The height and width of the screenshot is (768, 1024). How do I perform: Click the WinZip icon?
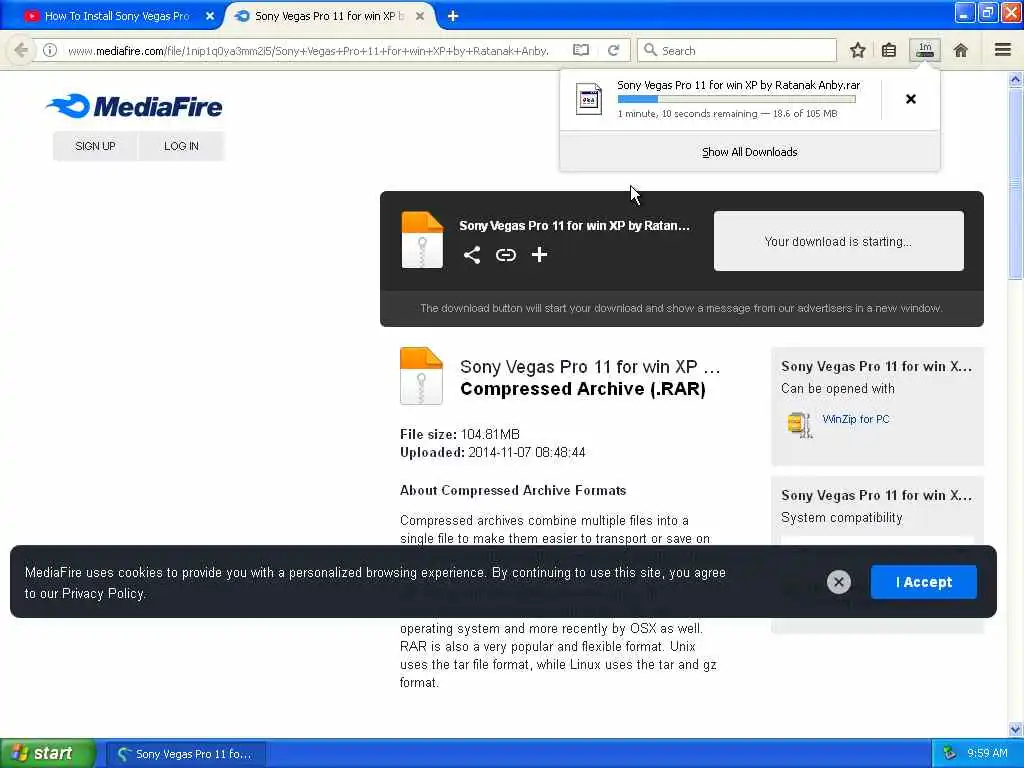799,424
